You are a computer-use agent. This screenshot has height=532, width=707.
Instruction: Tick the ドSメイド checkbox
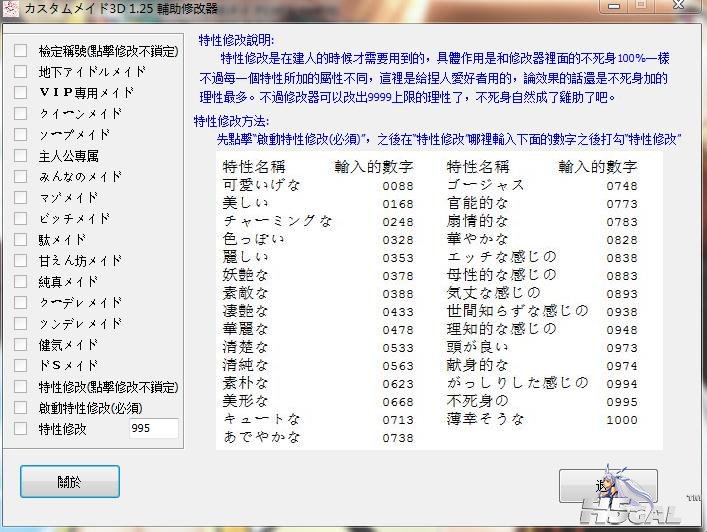20,365
